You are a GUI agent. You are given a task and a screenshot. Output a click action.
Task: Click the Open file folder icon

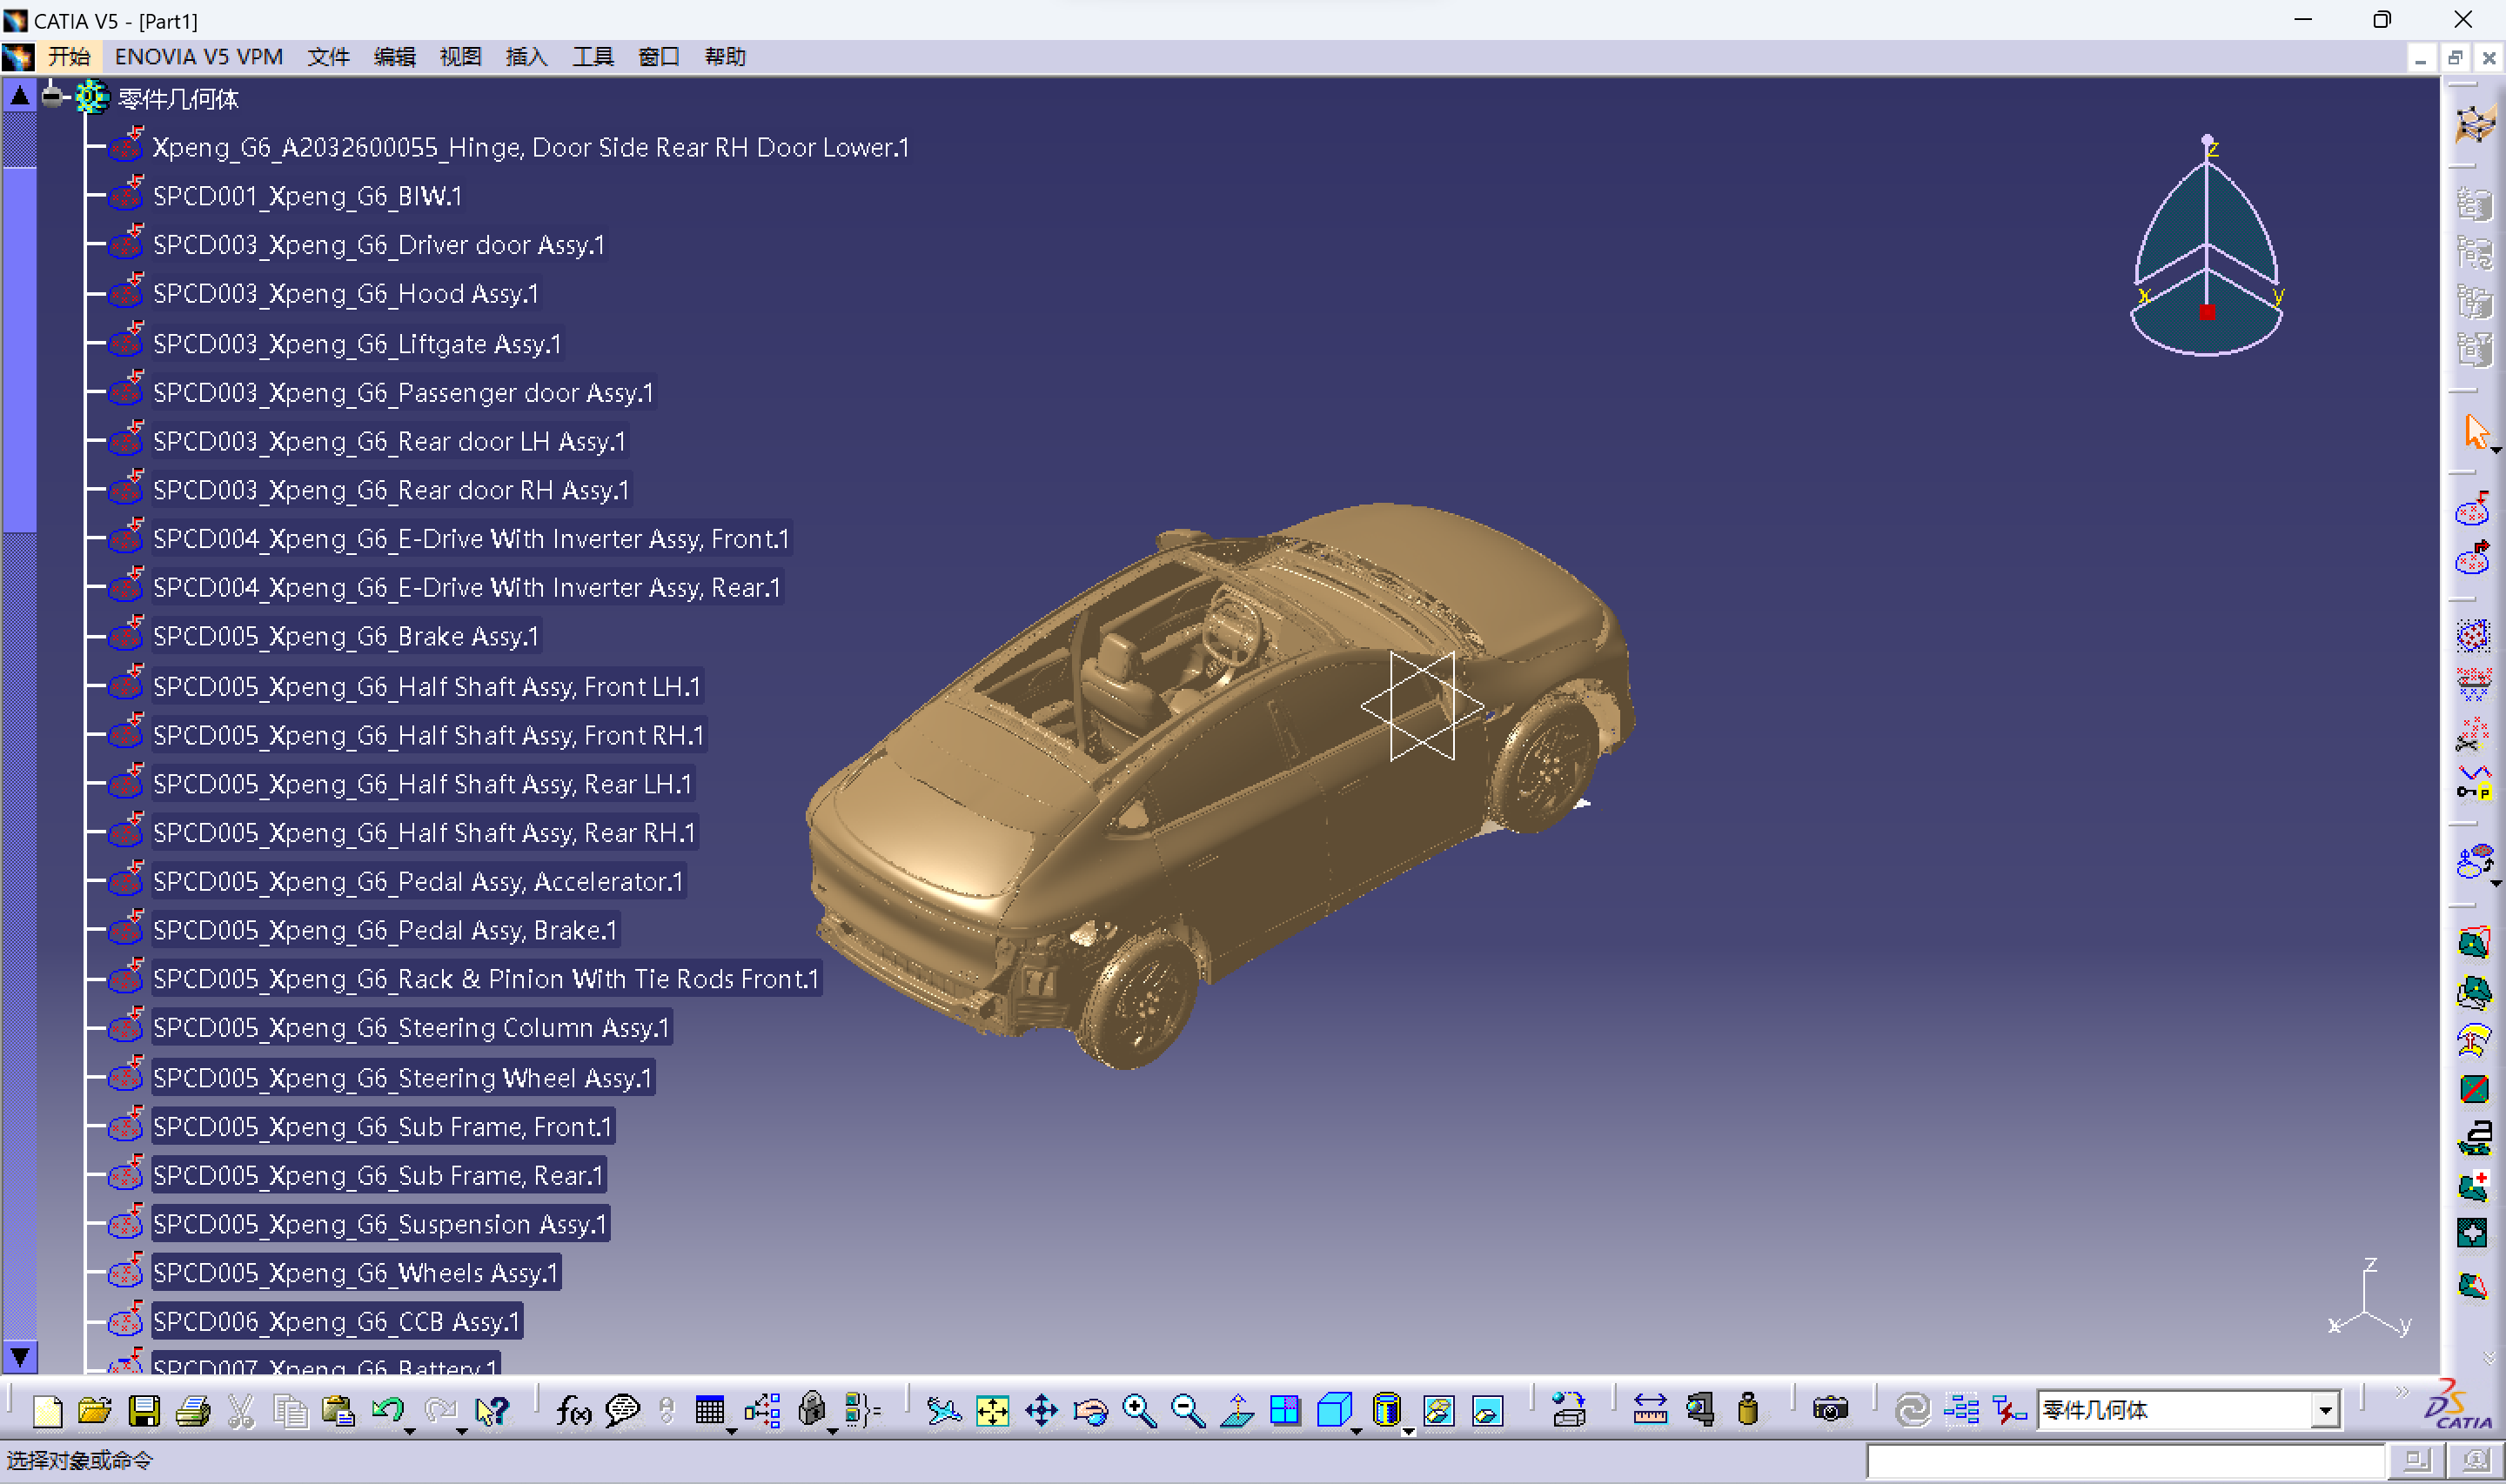[95, 1411]
